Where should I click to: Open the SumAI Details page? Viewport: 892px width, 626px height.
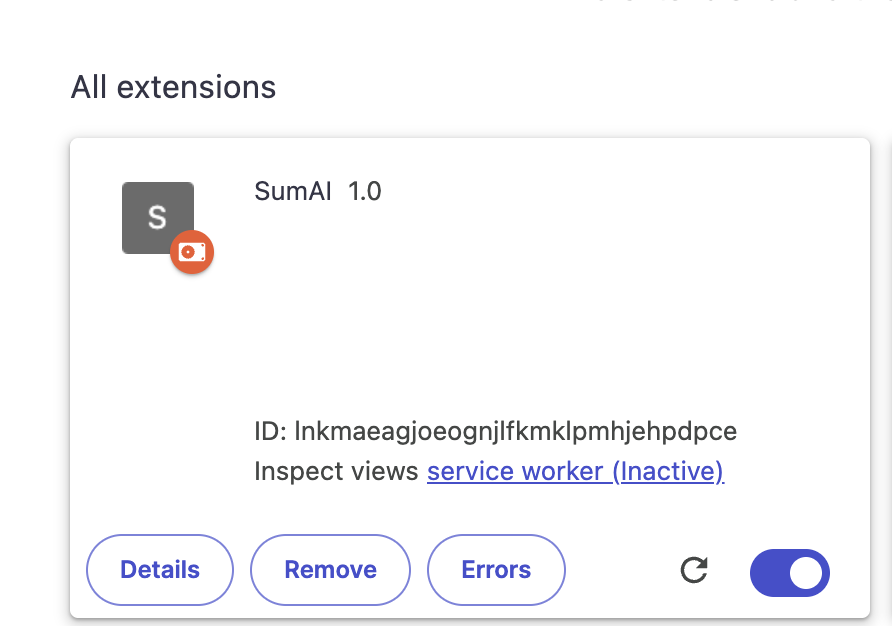(x=160, y=570)
